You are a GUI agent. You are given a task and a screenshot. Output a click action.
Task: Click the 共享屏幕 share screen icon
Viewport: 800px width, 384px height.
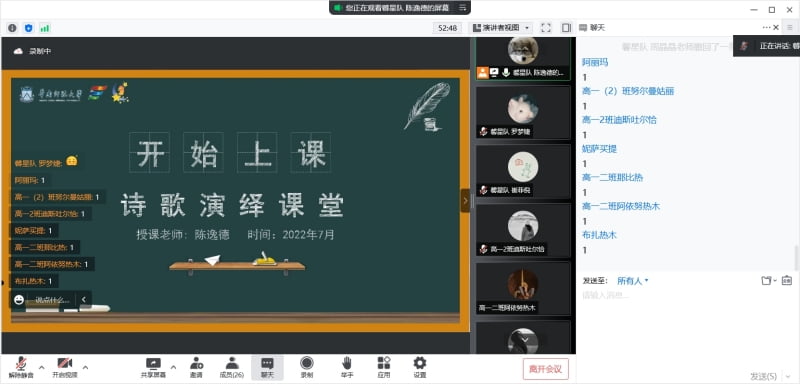tap(153, 368)
